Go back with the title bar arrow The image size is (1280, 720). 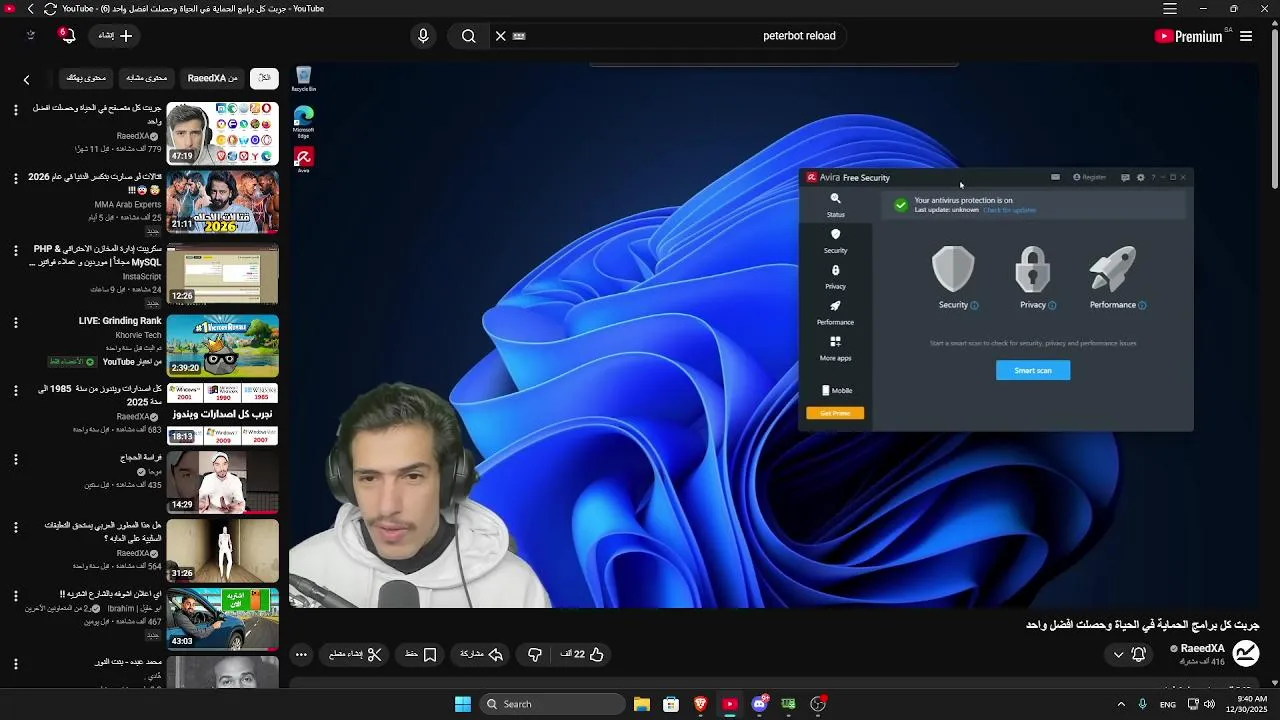pyautogui.click(x=30, y=9)
